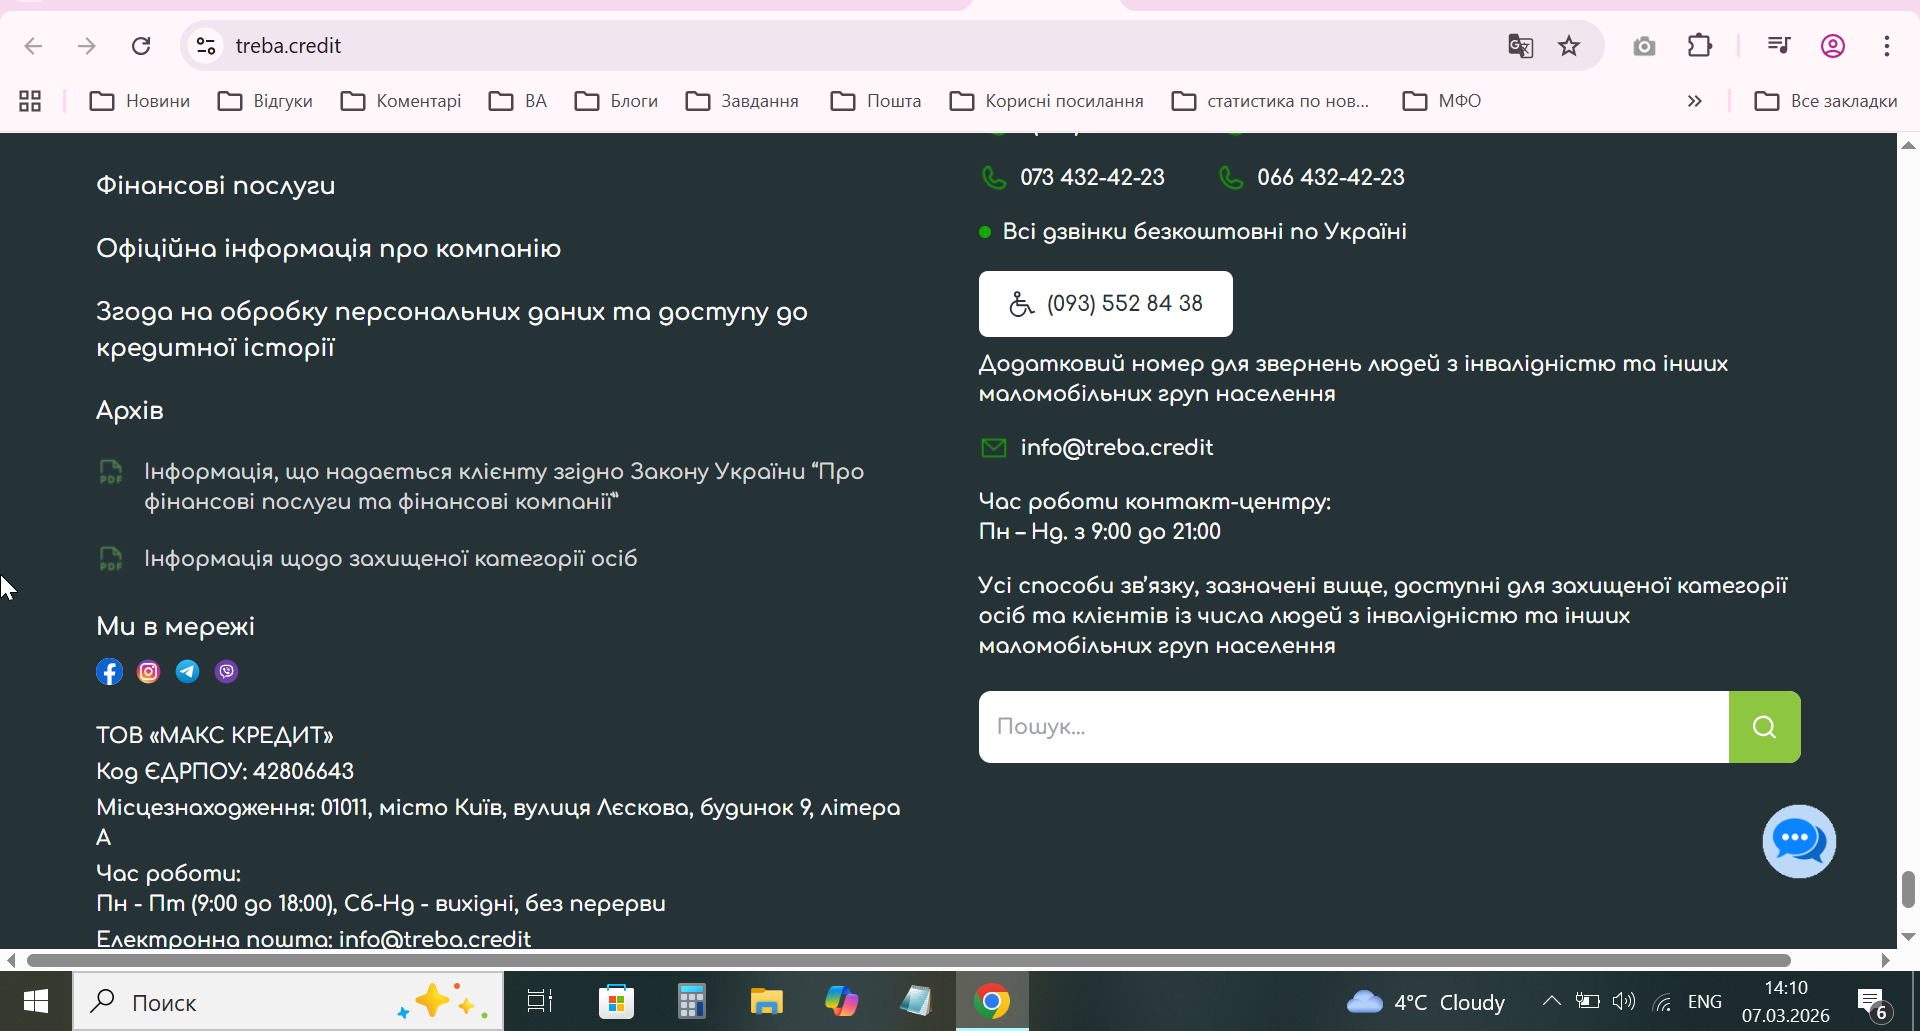Click the camera screenshot icon in toolbar
The height and width of the screenshot is (1031, 1920).
pos(1644,46)
